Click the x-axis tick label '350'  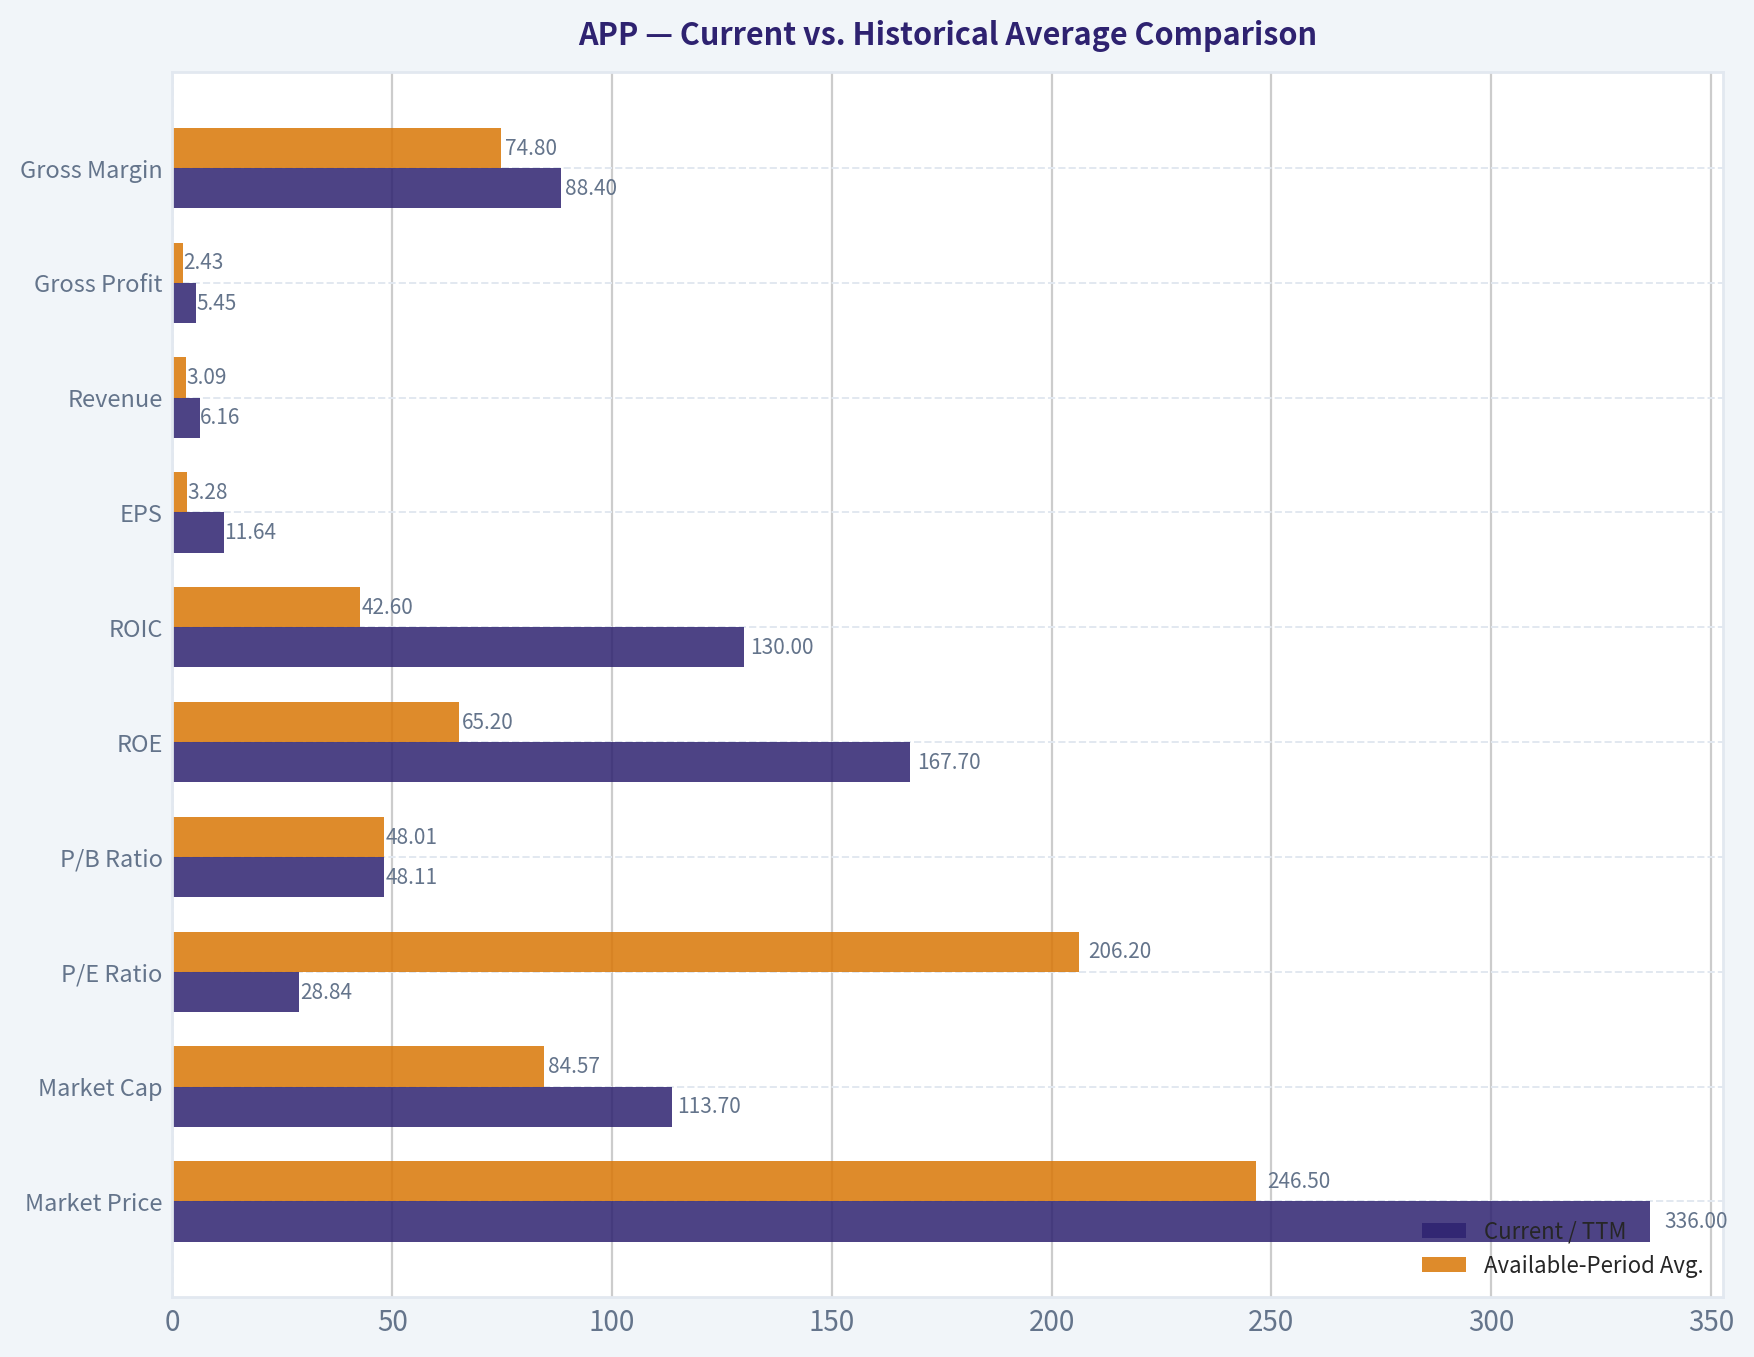(1711, 1321)
